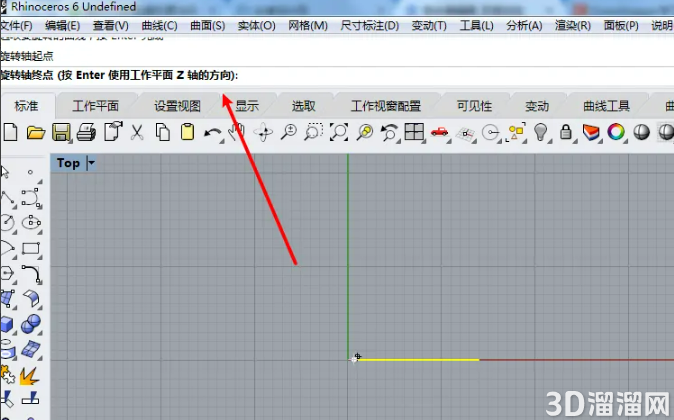Select the Rotate view tool
This screenshot has height=420, width=674.
263,132
